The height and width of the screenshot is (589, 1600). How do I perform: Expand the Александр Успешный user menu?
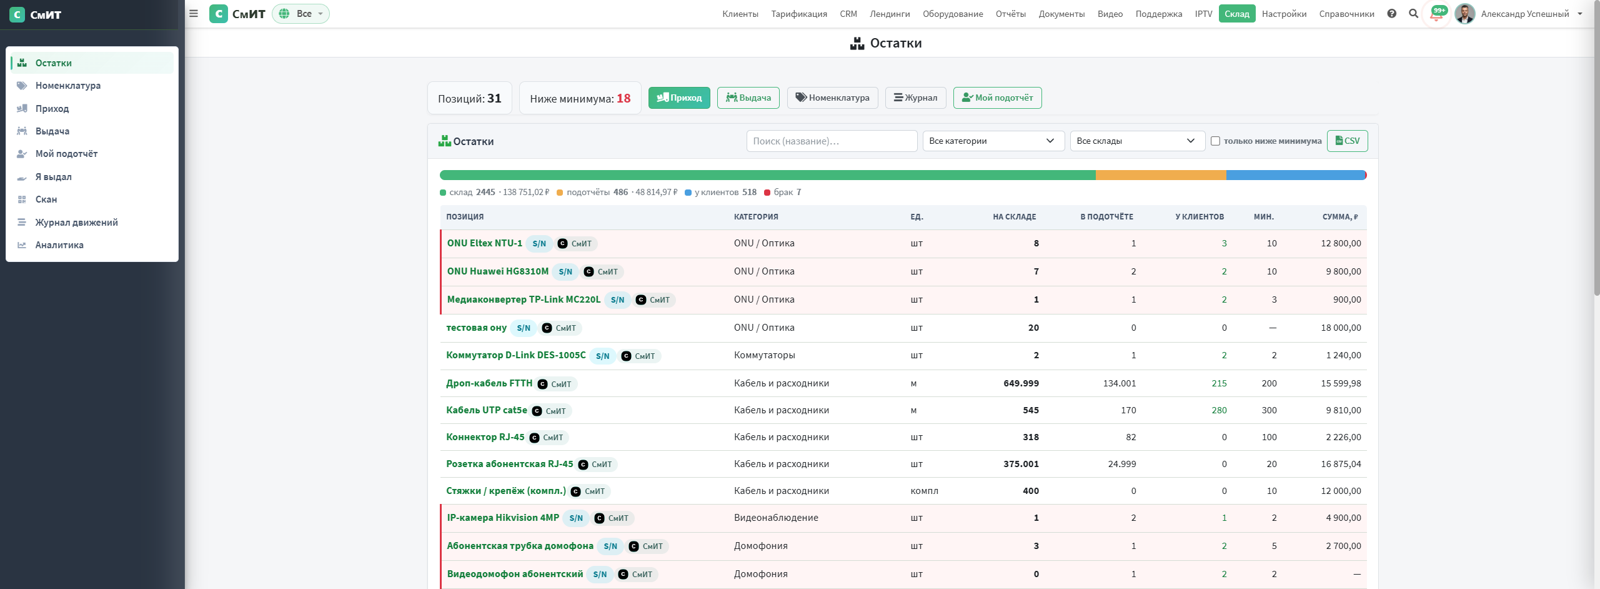[1531, 14]
